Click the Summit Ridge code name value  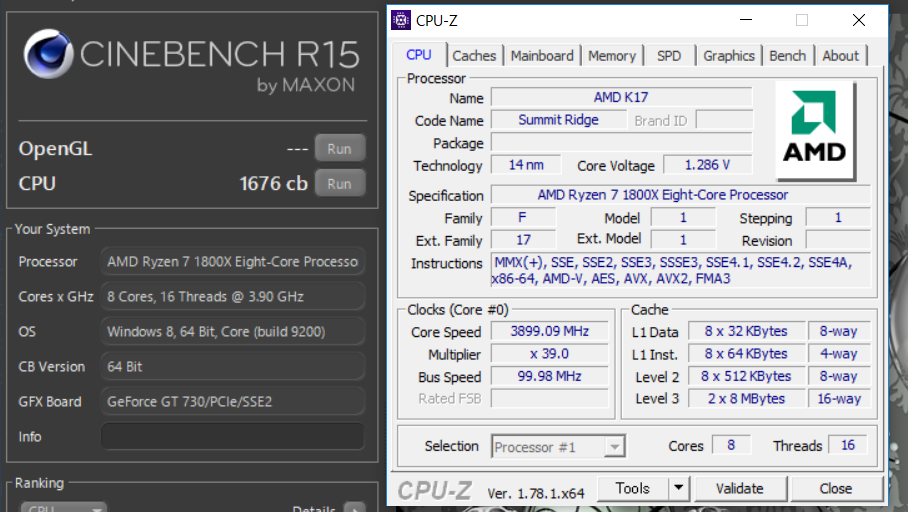[559, 120]
